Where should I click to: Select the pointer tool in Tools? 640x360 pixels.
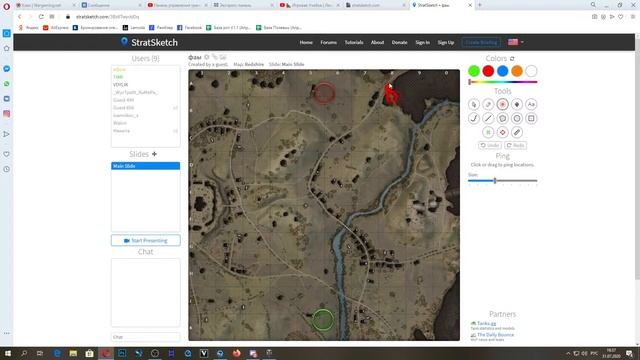point(474,104)
